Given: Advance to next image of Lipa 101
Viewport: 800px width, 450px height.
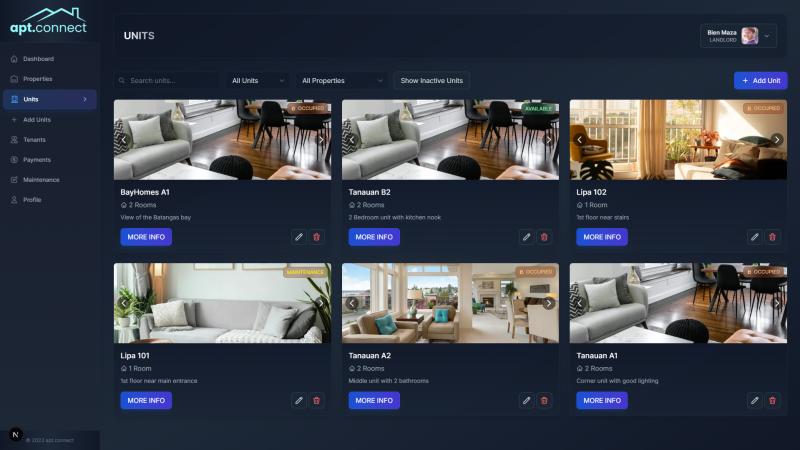Looking at the screenshot, I should 321,303.
